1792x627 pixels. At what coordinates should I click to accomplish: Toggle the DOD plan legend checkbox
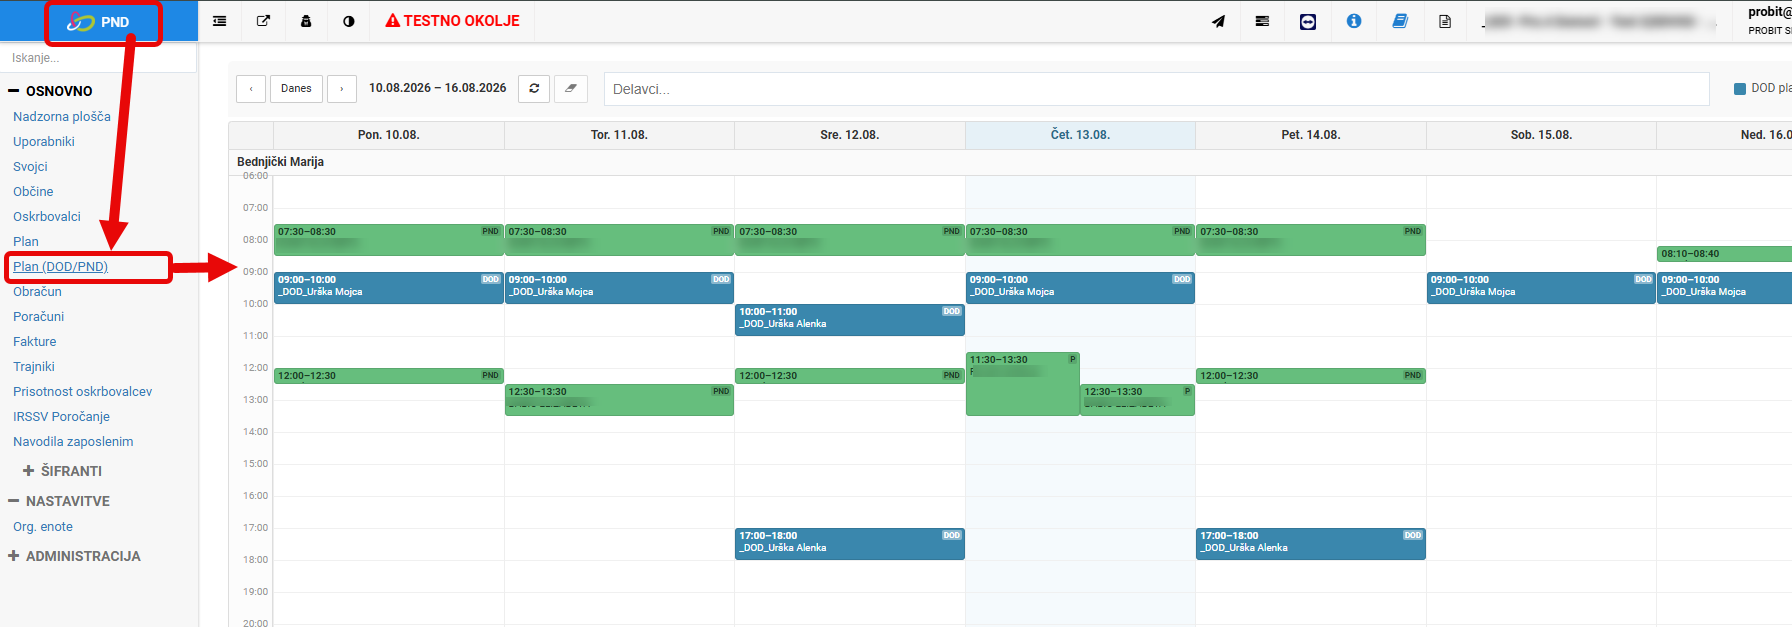[x=1740, y=89]
